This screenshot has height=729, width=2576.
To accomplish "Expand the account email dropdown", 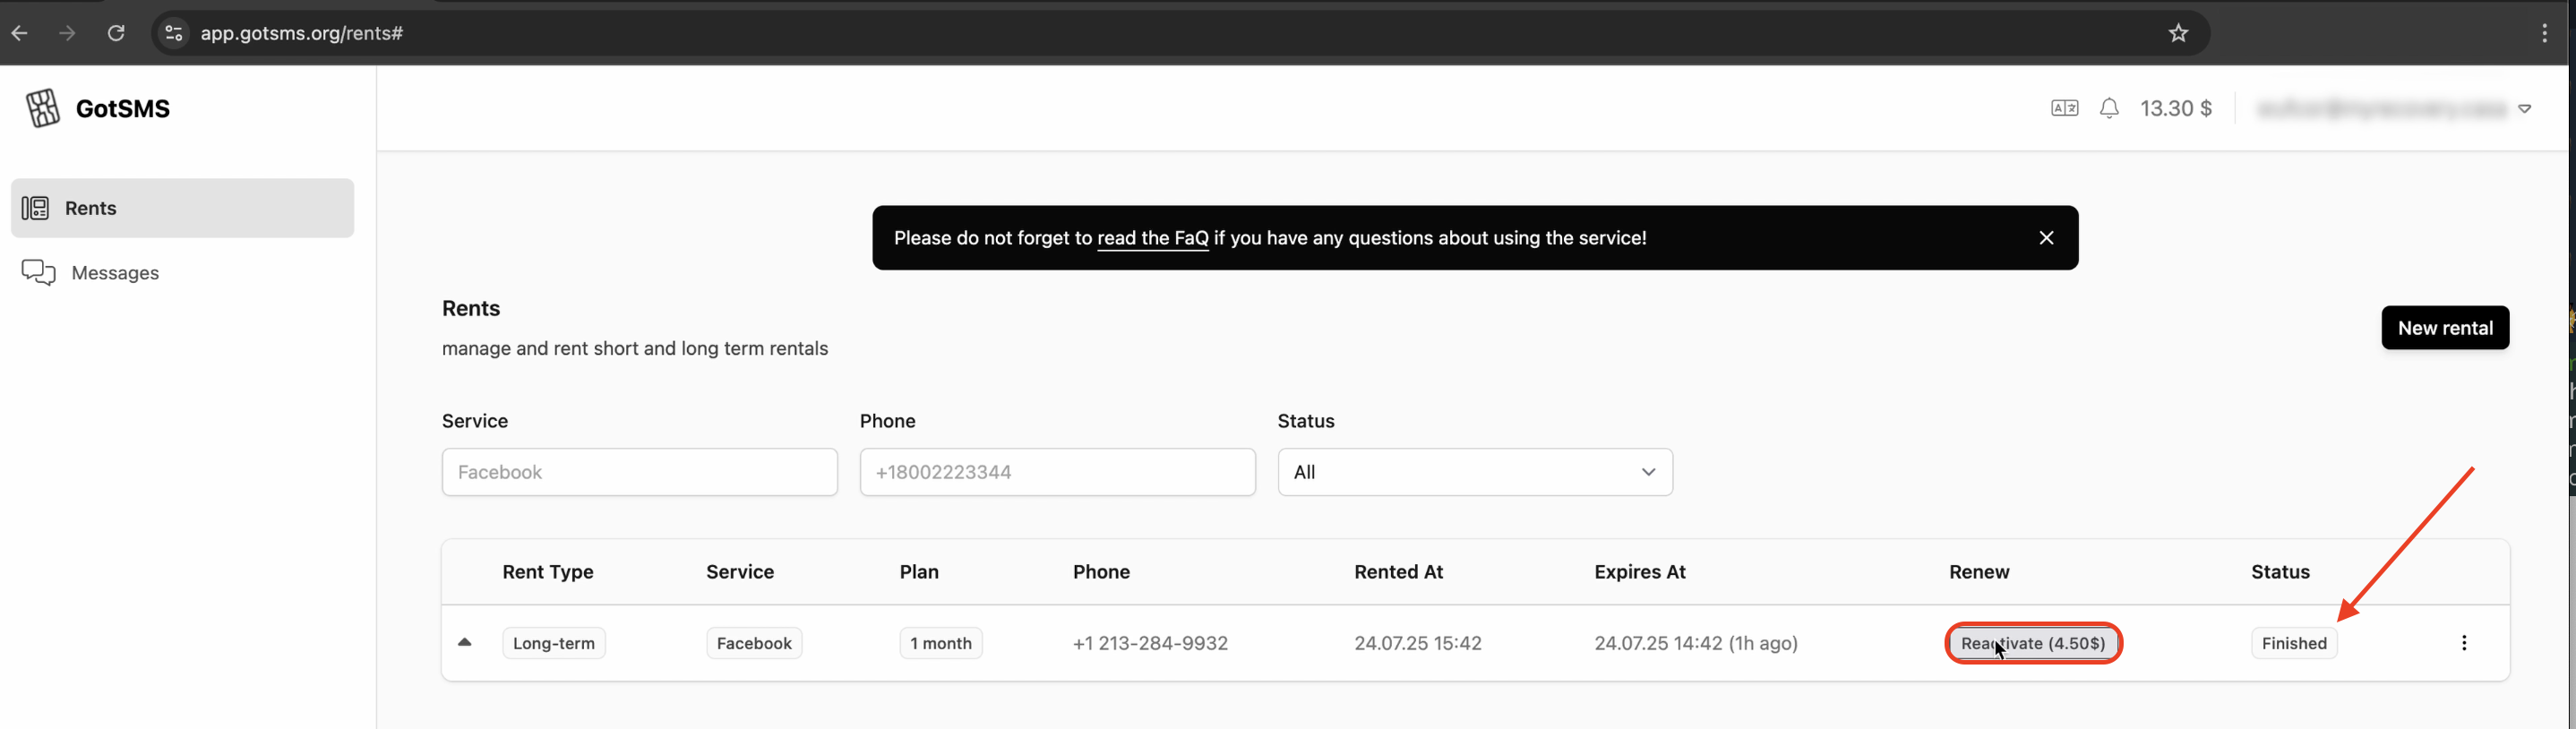I will tap(2524, 109).
